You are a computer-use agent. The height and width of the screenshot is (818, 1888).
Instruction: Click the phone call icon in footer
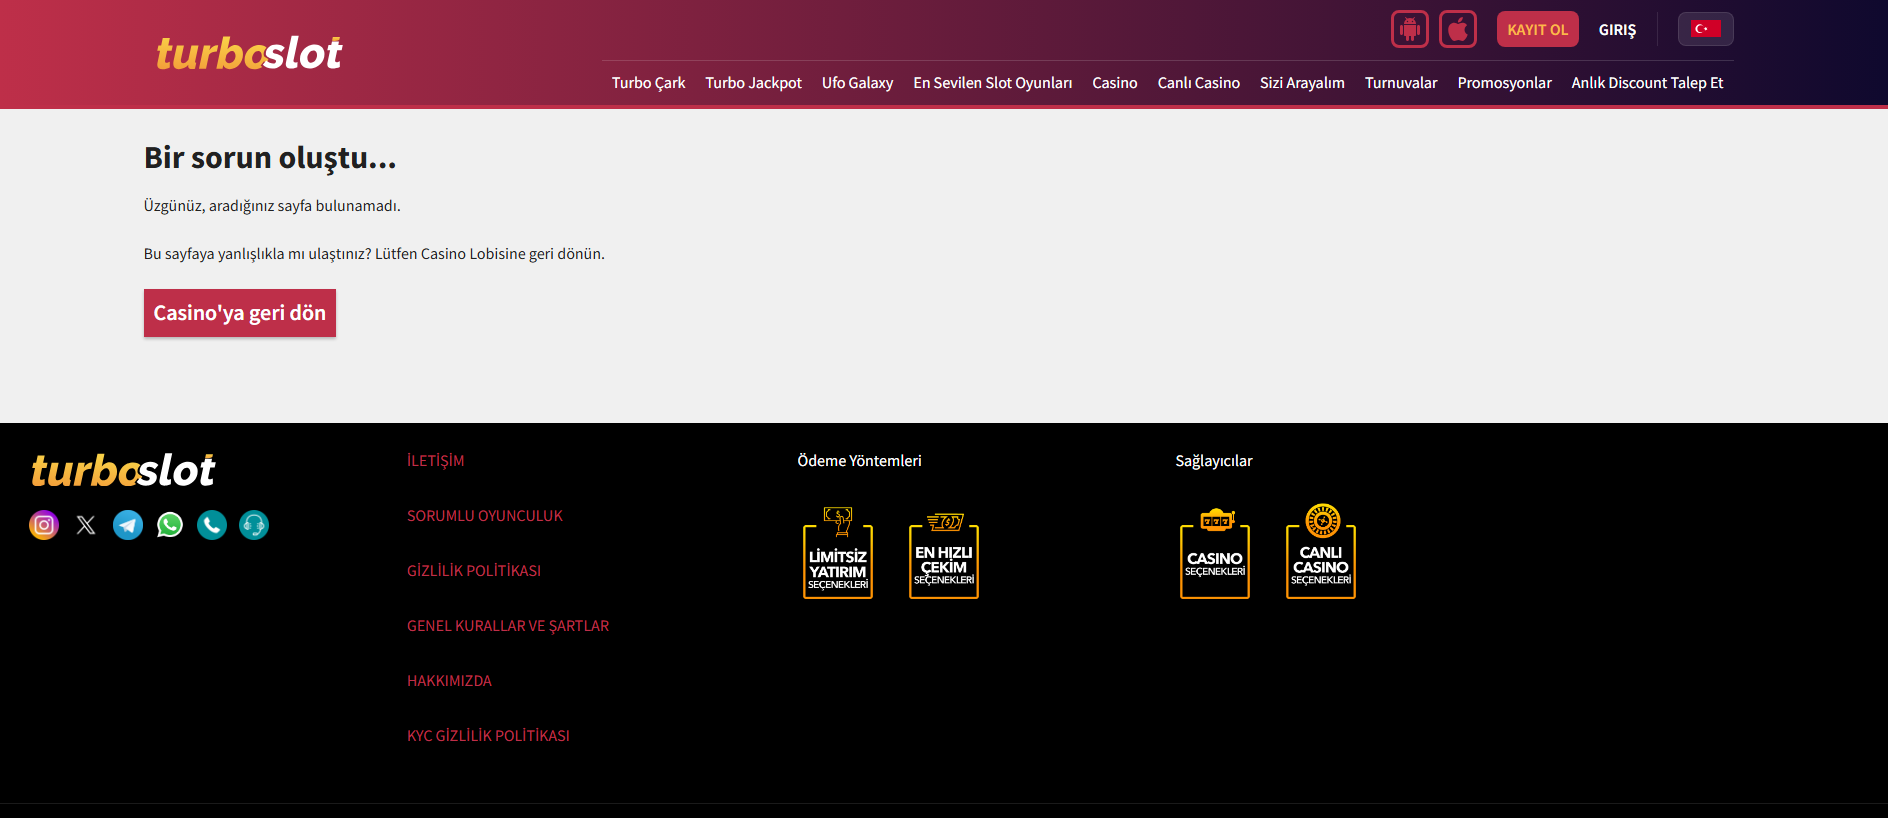coord(212,525)
